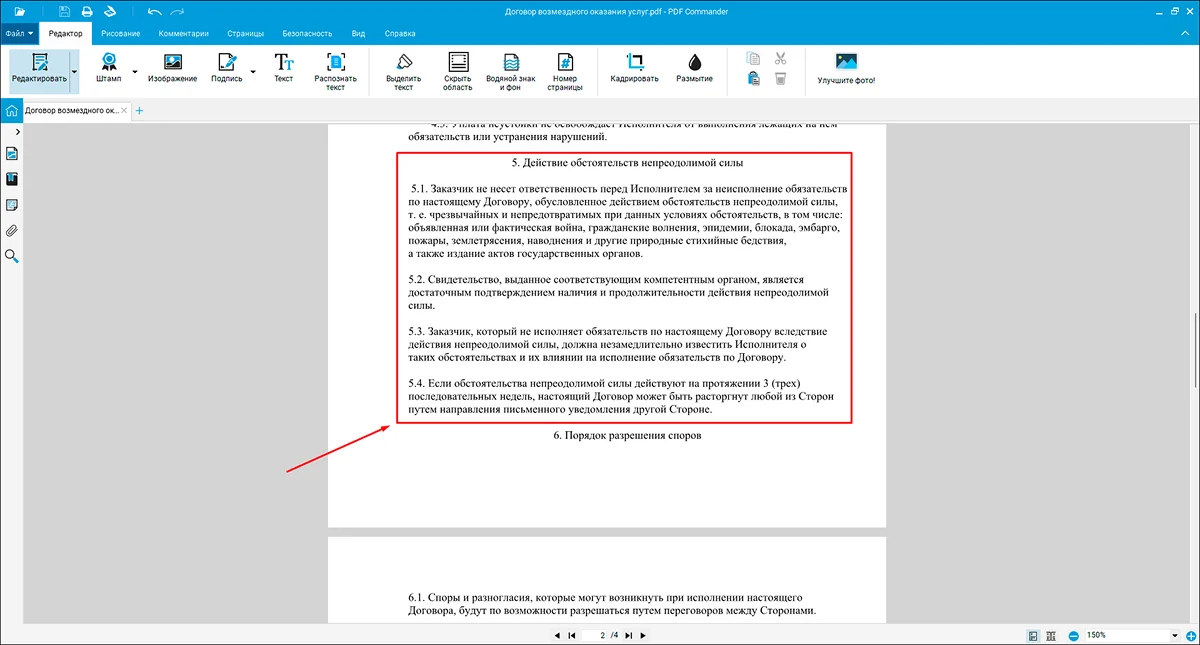
Task: Expand the Редактировать dropdown arrow
Action: (x=74, y=71)
